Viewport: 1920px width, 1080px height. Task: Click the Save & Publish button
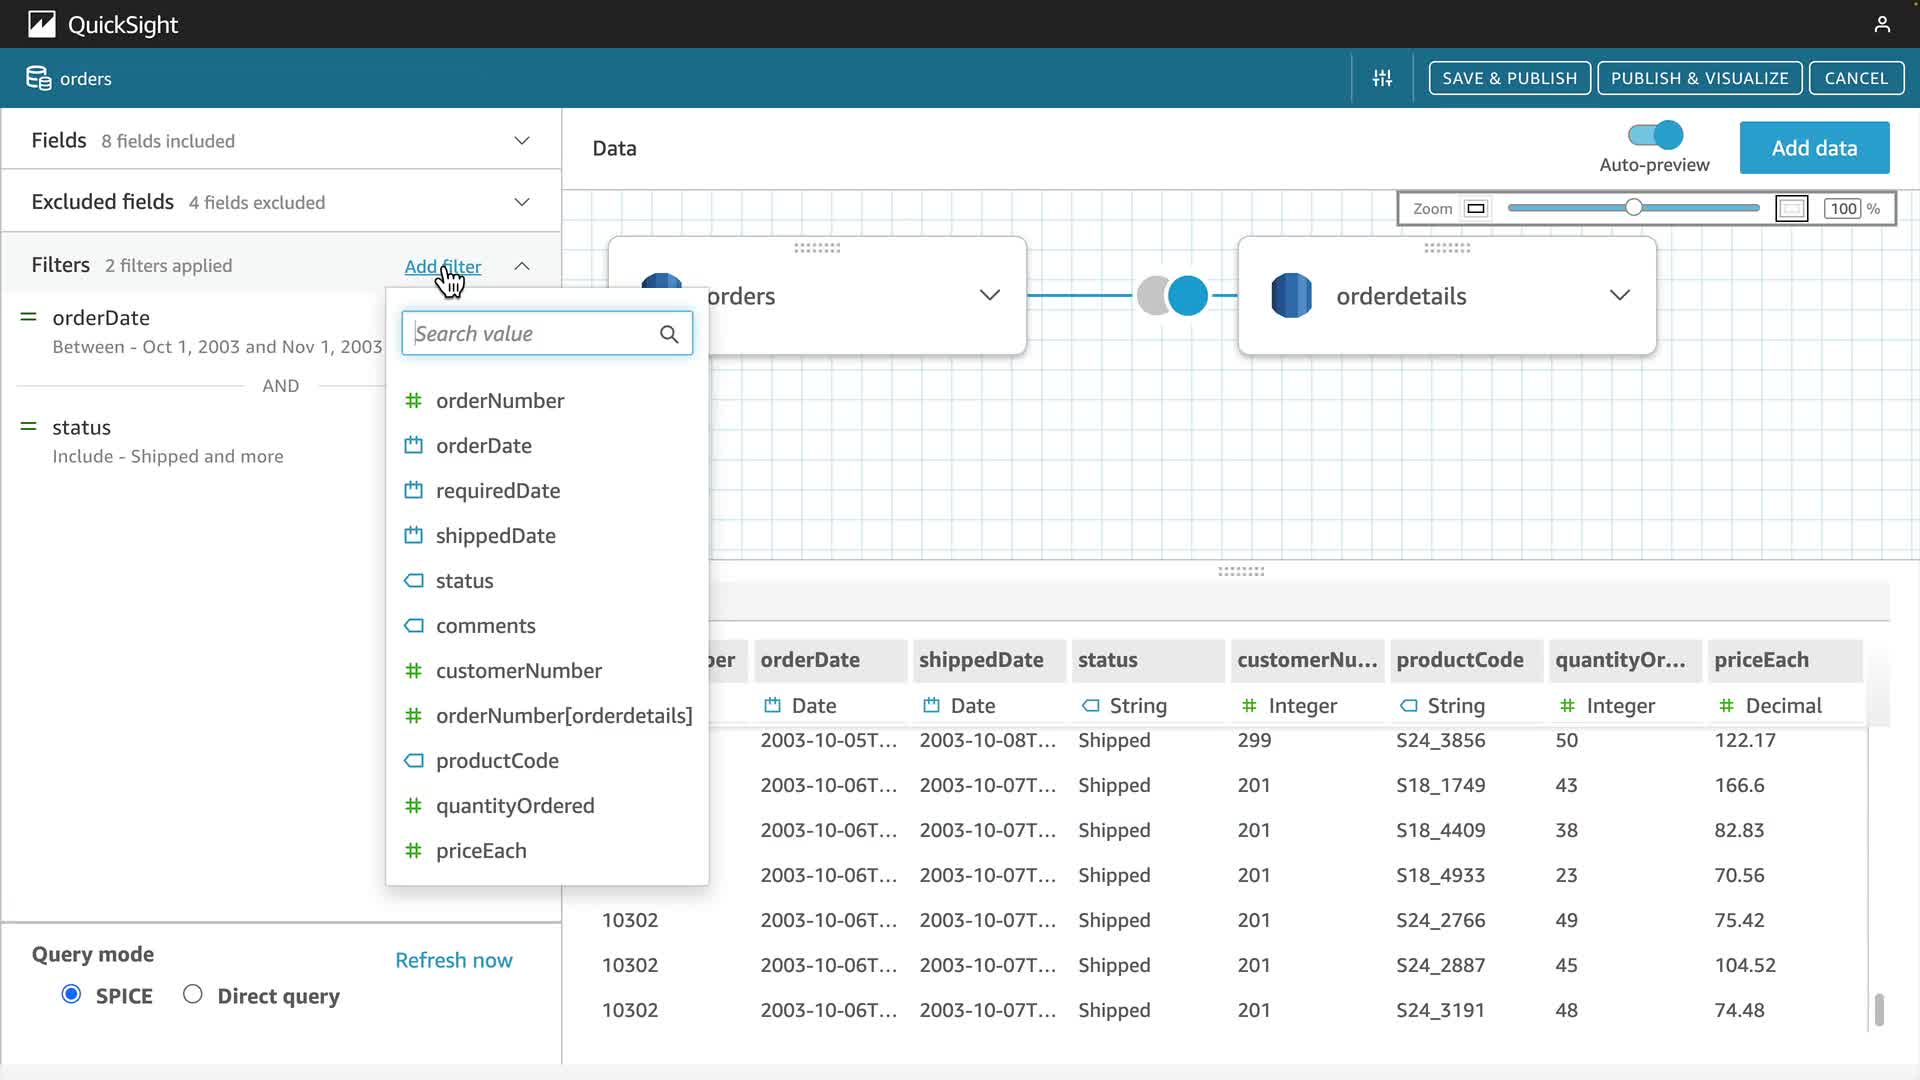[1509, 78]
